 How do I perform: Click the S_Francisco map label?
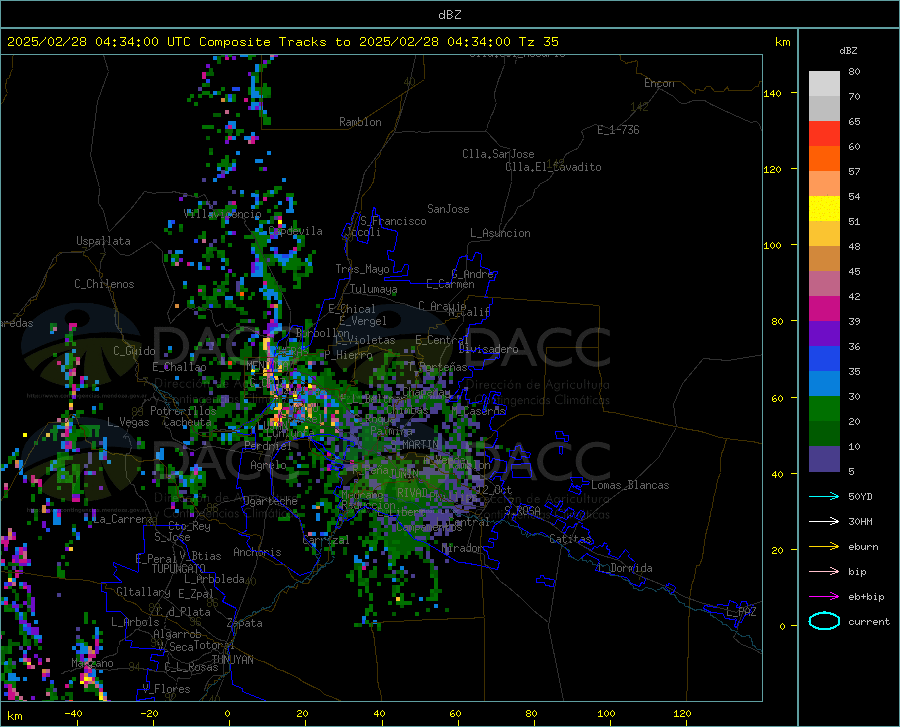pyautogui.click(x=393, y=221)
